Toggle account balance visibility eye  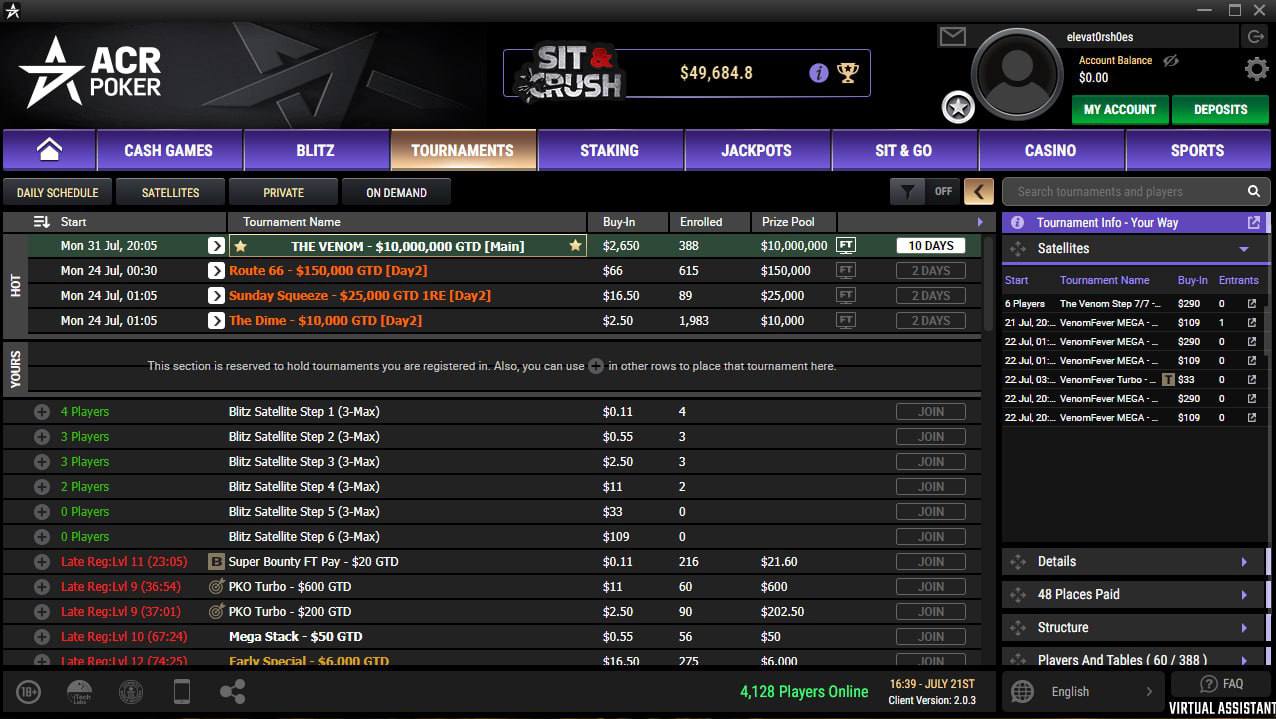(1171, 61)
